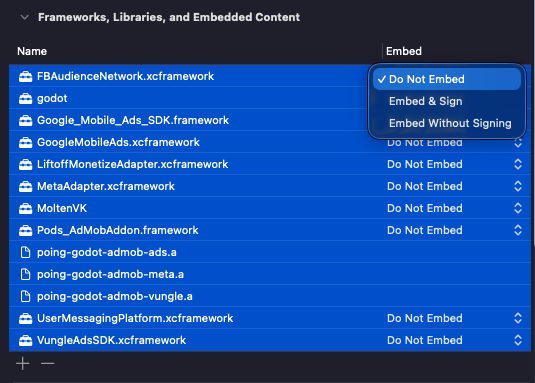The height and width of the screenshot is (383, 535).
Task: Click GoogleMobileAds.xcframework toolbox icon
Action: [26, 143]
